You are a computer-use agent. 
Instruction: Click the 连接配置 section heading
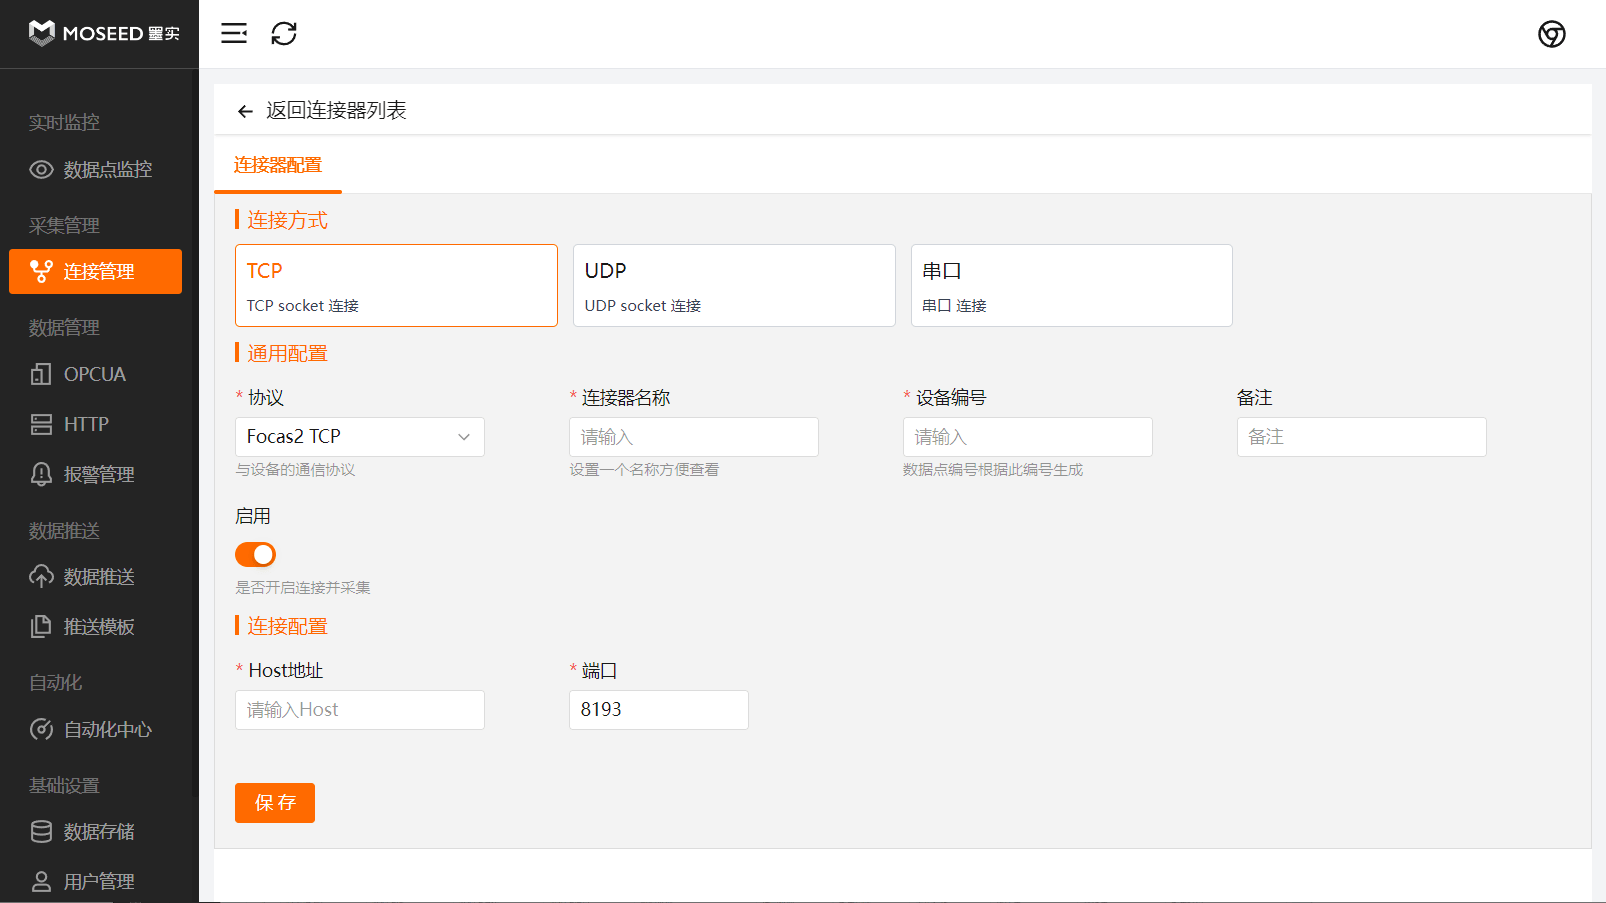(x=287, y=626)
